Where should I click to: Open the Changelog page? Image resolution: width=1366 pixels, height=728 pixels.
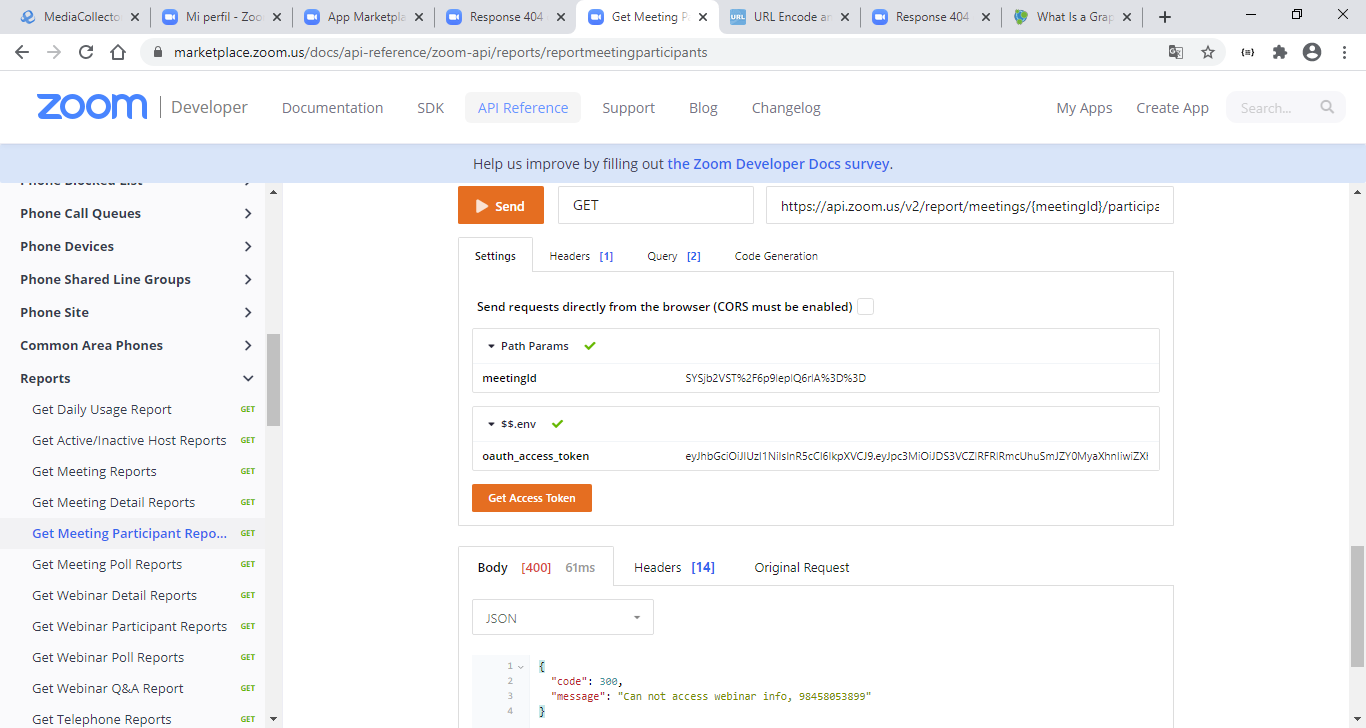(786, 108)
